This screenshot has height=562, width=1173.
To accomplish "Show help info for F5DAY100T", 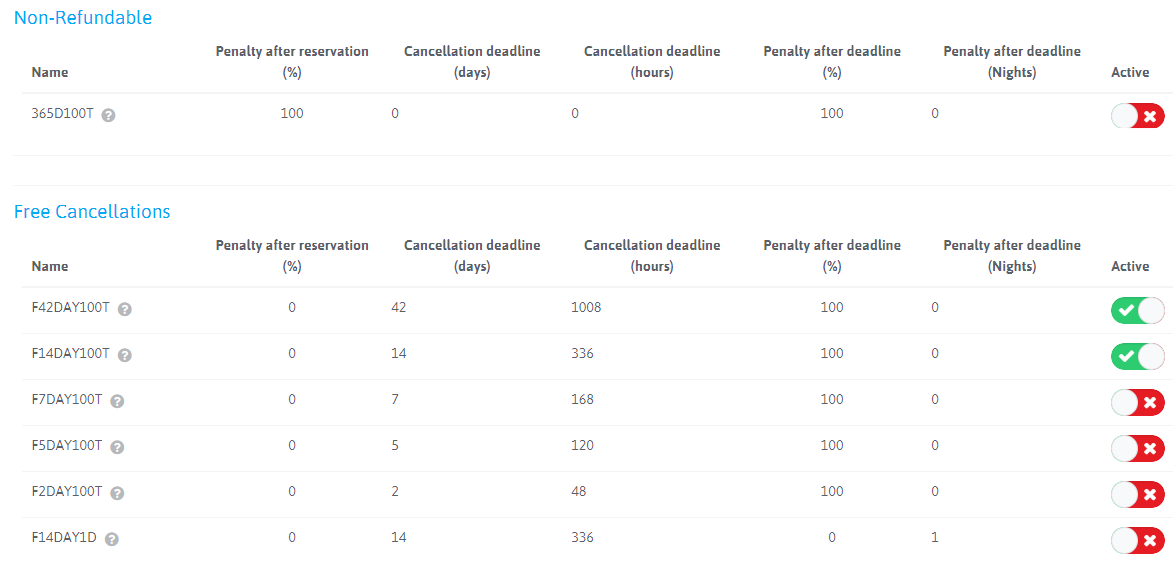I will pyautogui.click(x=117, y=447).
